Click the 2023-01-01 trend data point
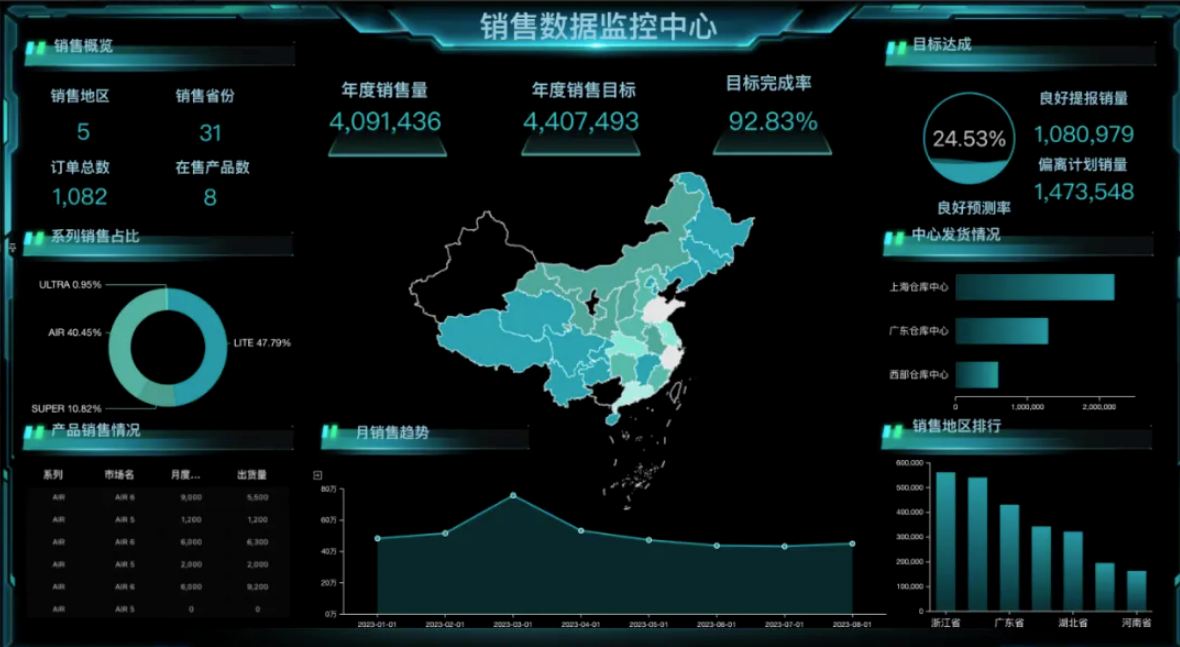This screenshot has height=647, width=1180. [377, 538]
